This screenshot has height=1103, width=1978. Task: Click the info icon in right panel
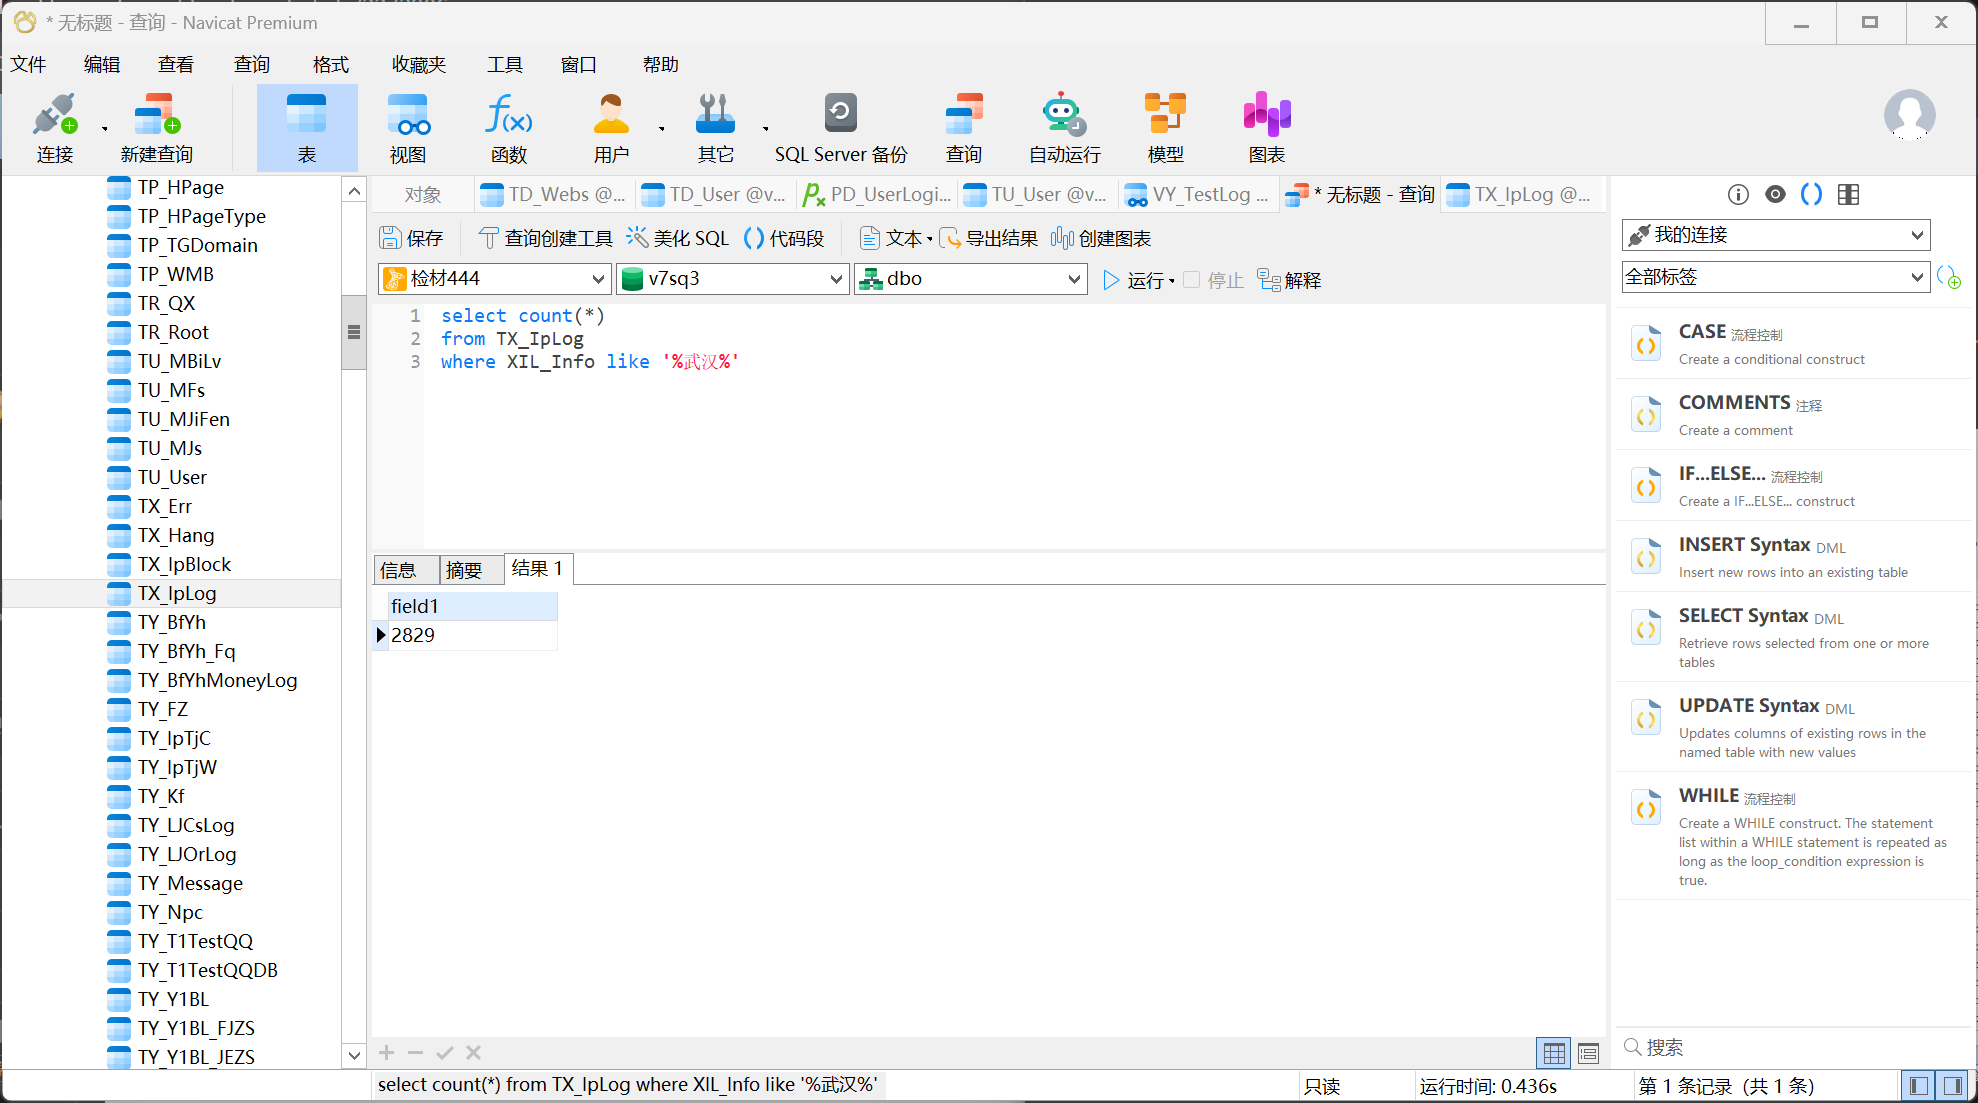pos(1738,194)
